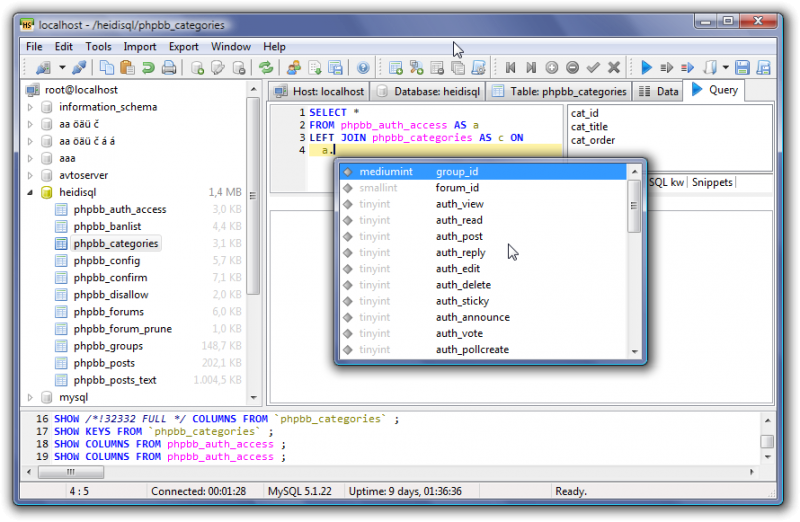The height and width of the screenshot is (522, 800).
Task: Click the Print icon
Action: point(169,67)
